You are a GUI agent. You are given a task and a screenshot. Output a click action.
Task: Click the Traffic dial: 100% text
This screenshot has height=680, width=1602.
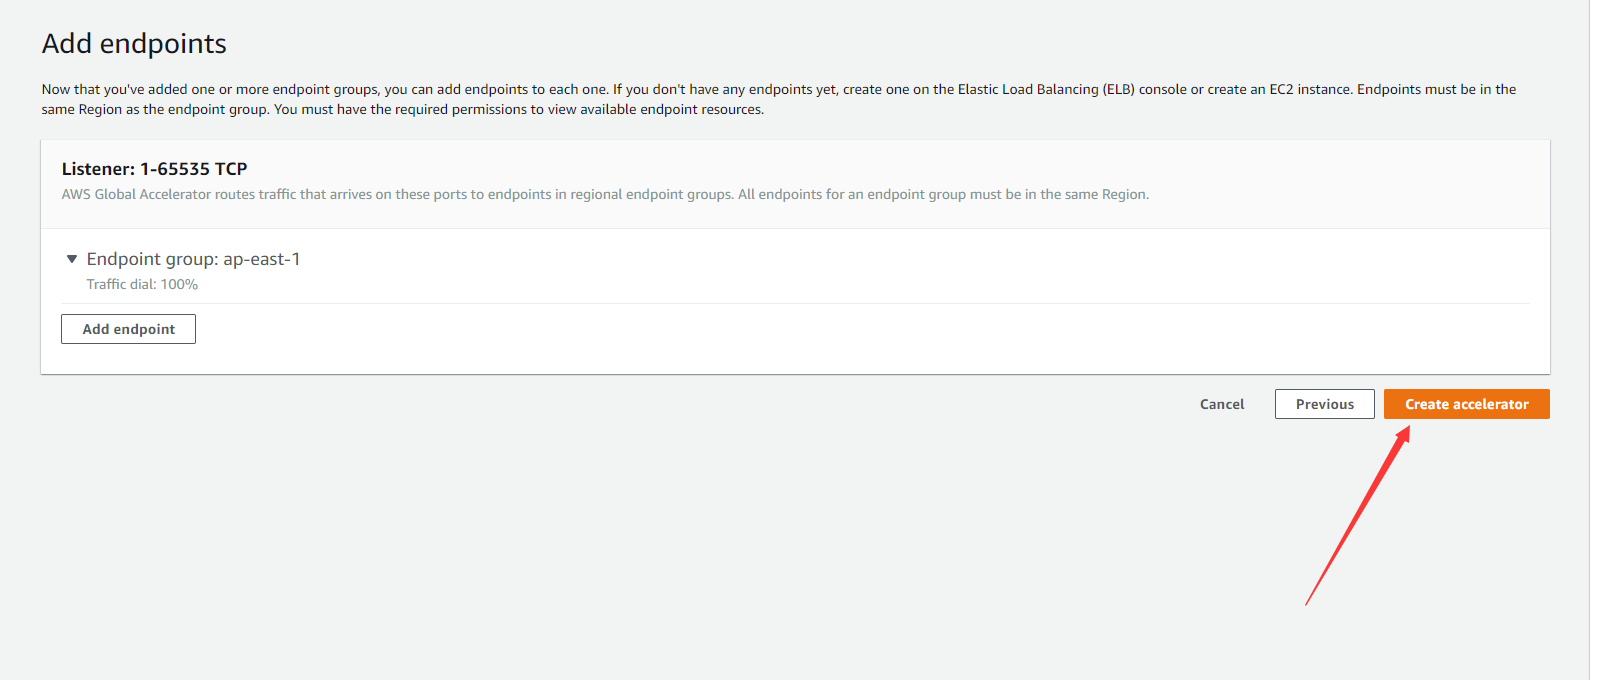coord(142,284)
